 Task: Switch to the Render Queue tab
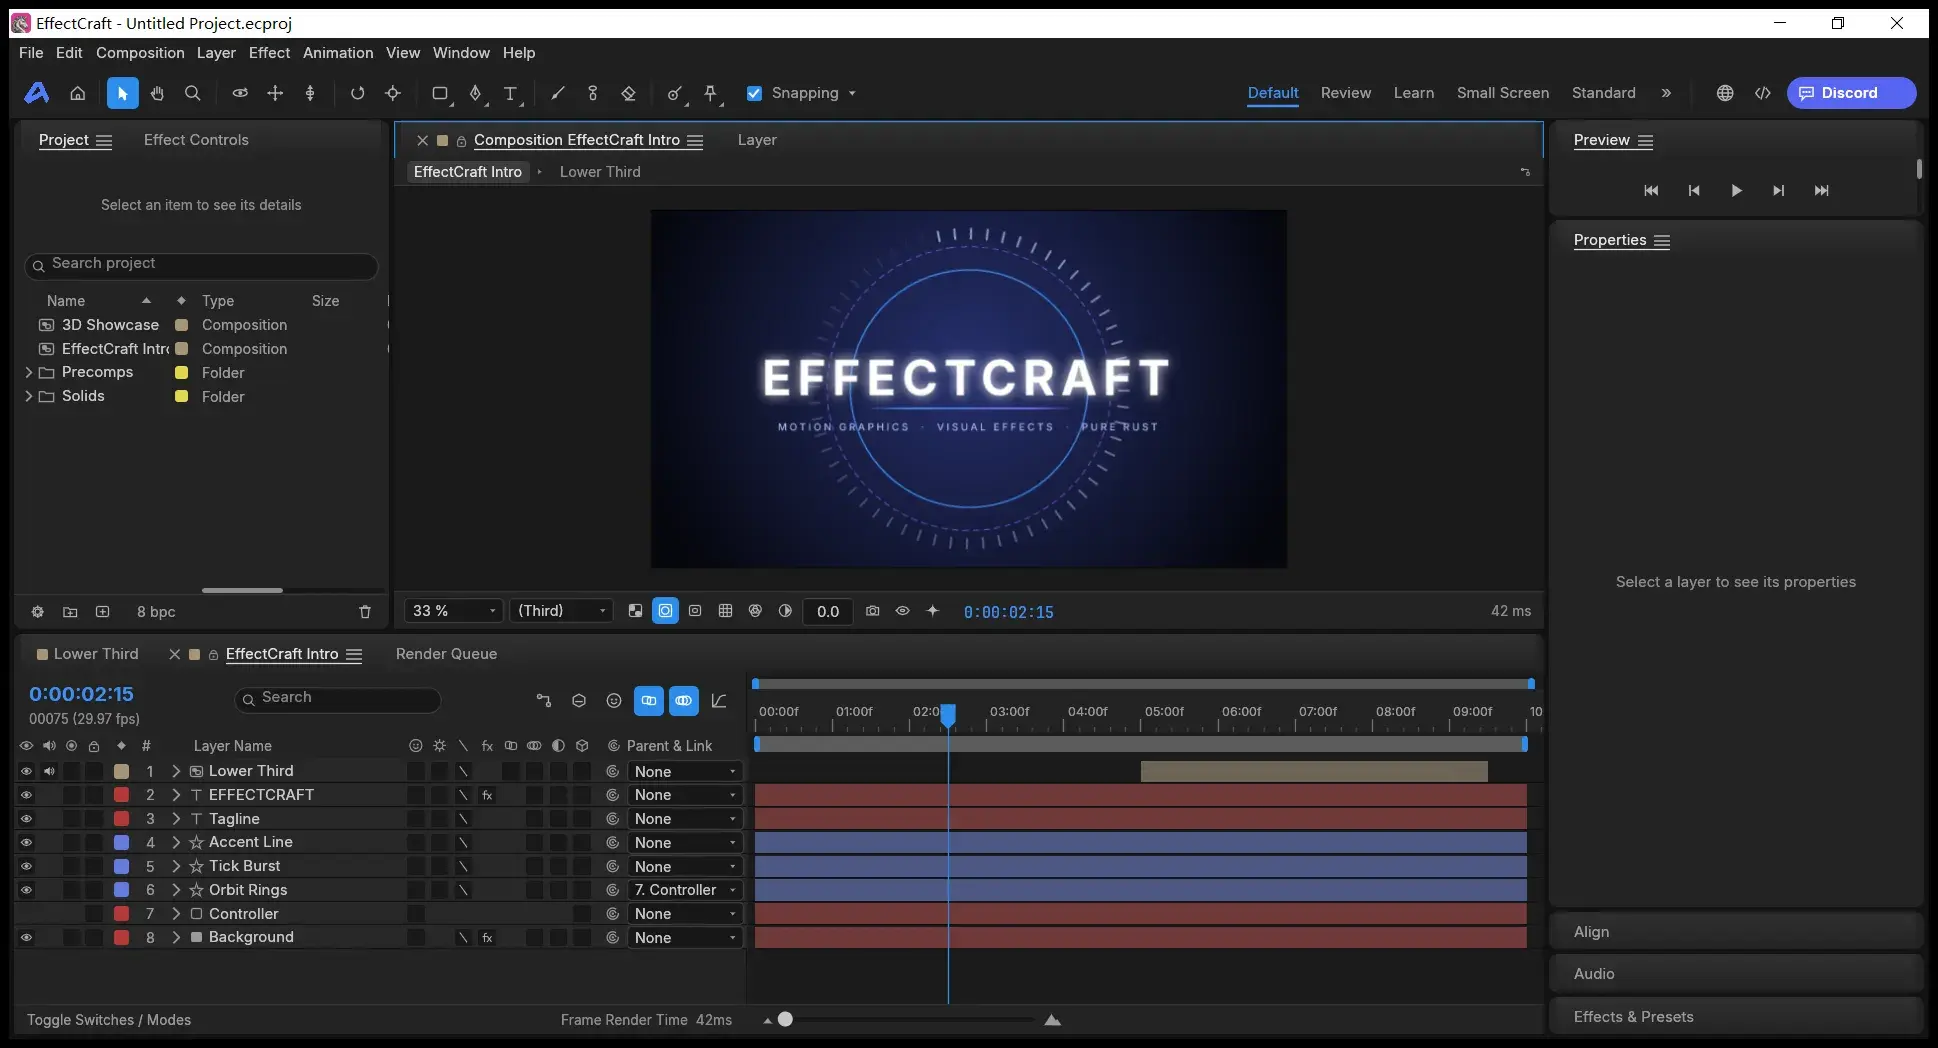(x=446, y=654)
